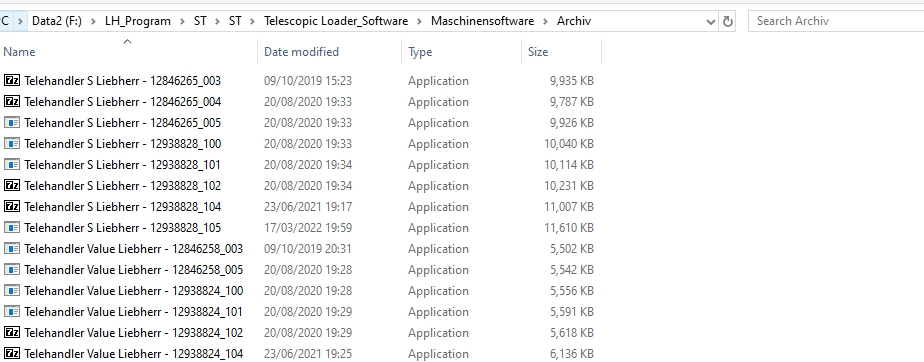Select file Telehandler Value Liebherr - 12846258_003
Viewport: 924px width, 362px height.
pyautogui.click(x=134, y=248)
